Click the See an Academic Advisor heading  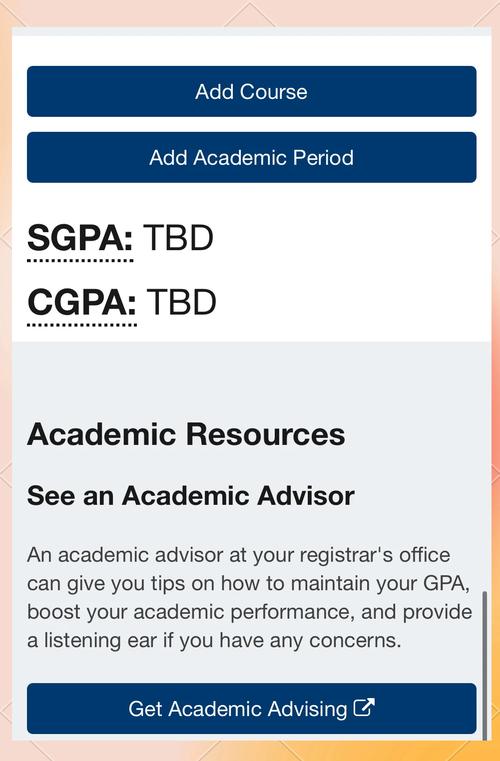point(191,496)
